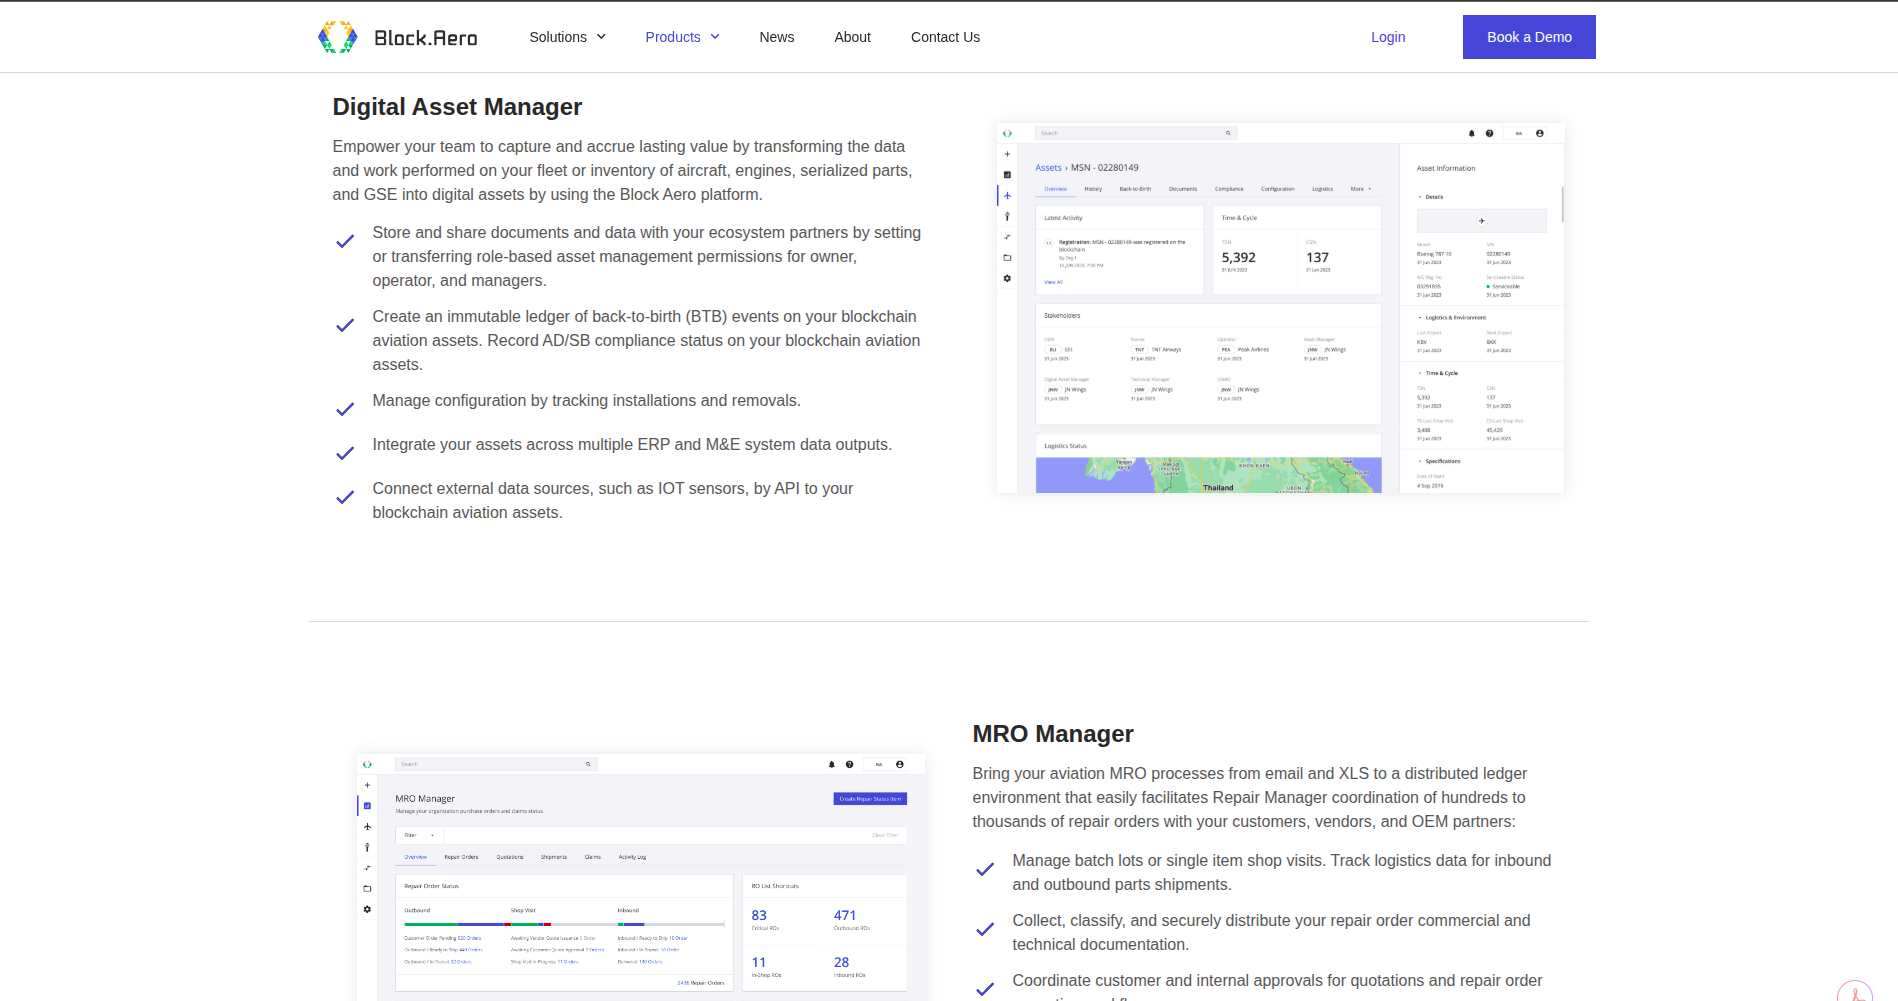The height and width of the screenshot is (1001, 1898).
Task: Click the Block.Aero brand name text
Action: [425, 38]
